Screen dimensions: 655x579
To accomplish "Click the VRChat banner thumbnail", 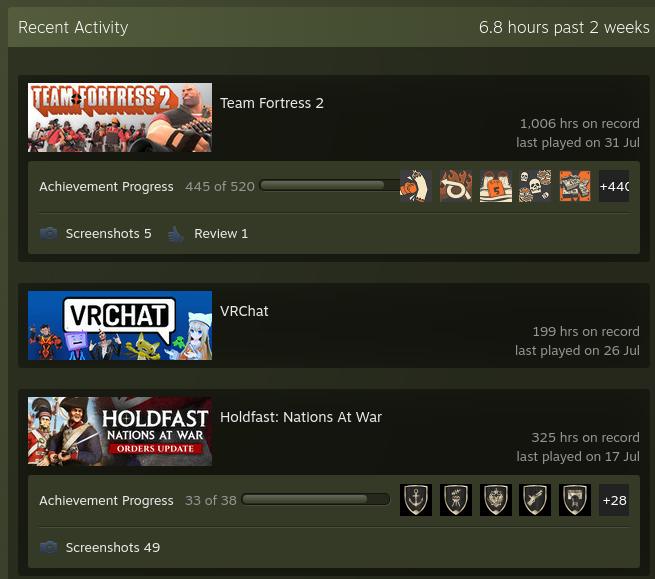I will (120, 325).
